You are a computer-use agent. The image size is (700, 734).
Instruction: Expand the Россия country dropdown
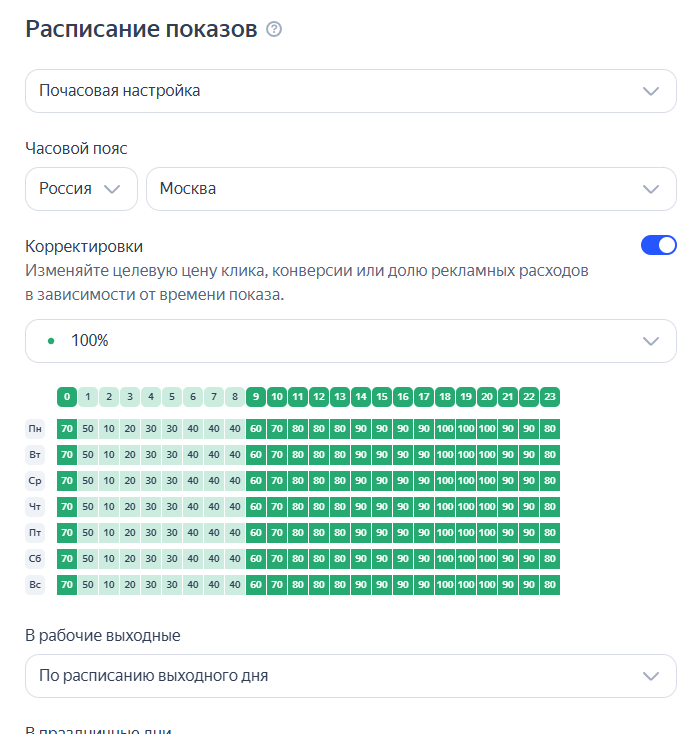[x=81, y=189]
